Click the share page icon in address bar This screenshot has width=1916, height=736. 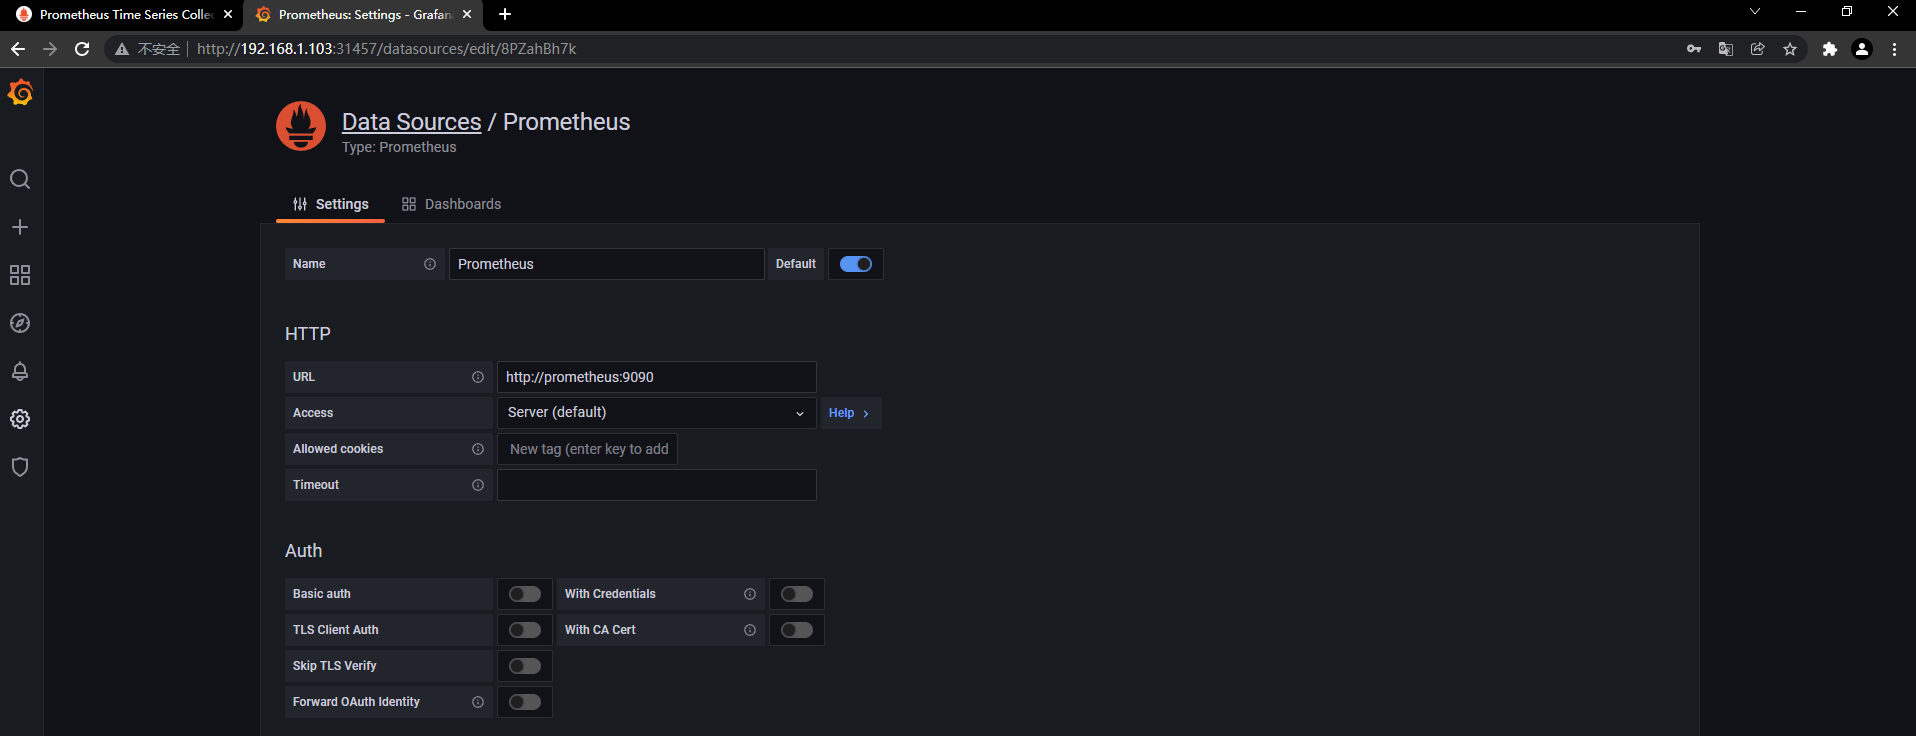[1758, 49]
